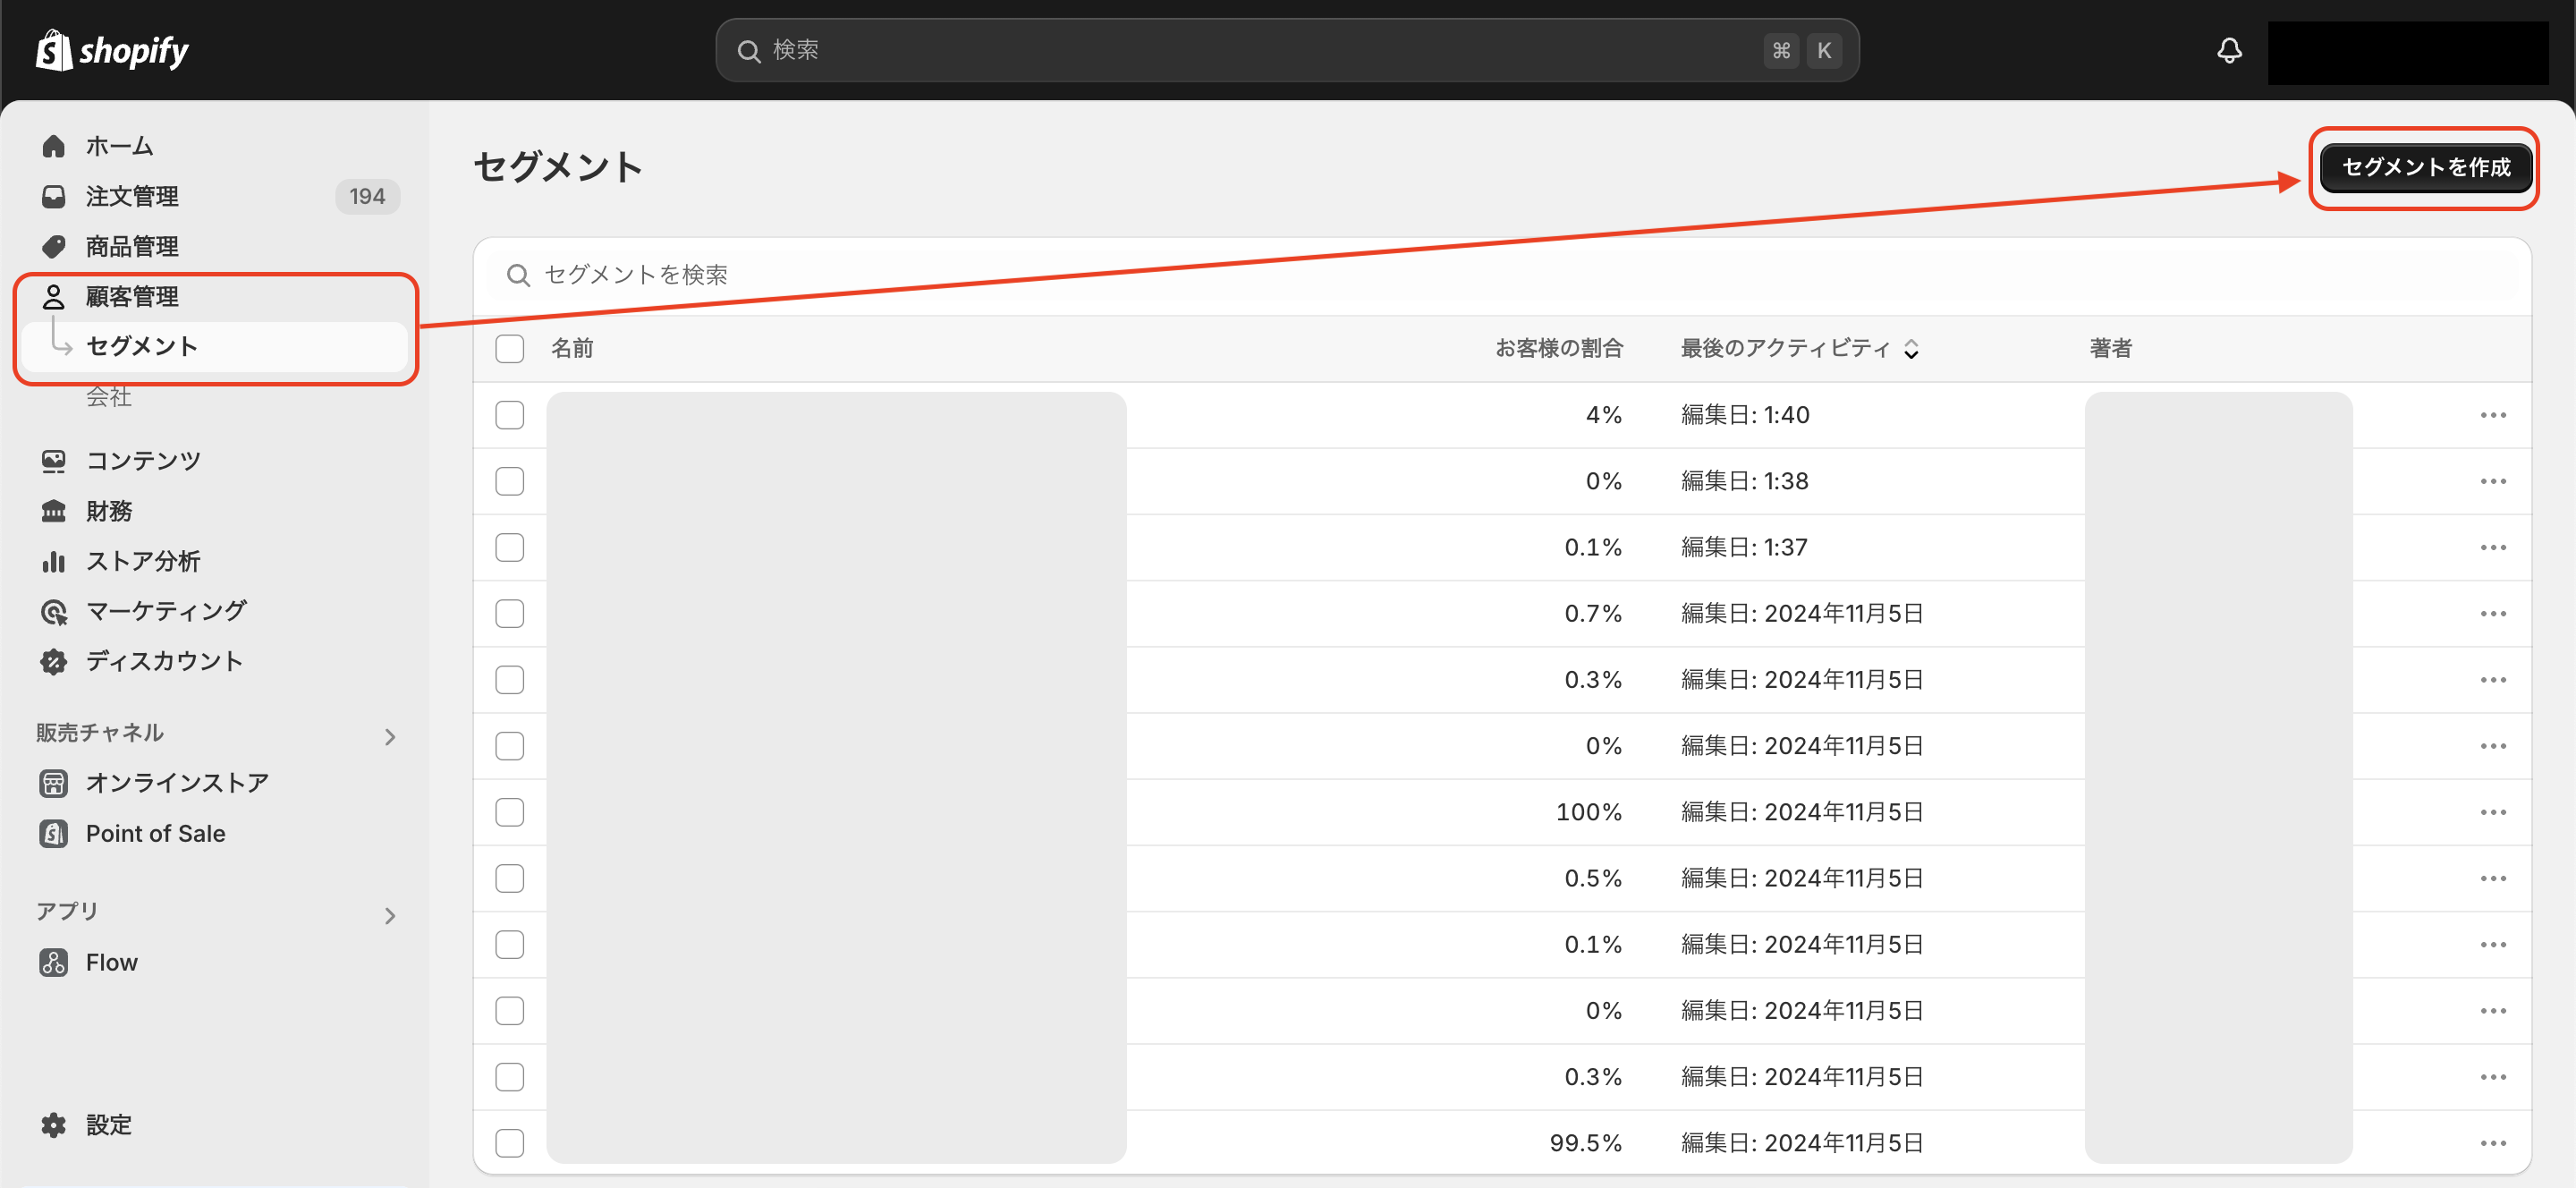Click the Products (商品管理) tag icon
This screenshot has width=2576, height=1188.
(53, 246)
